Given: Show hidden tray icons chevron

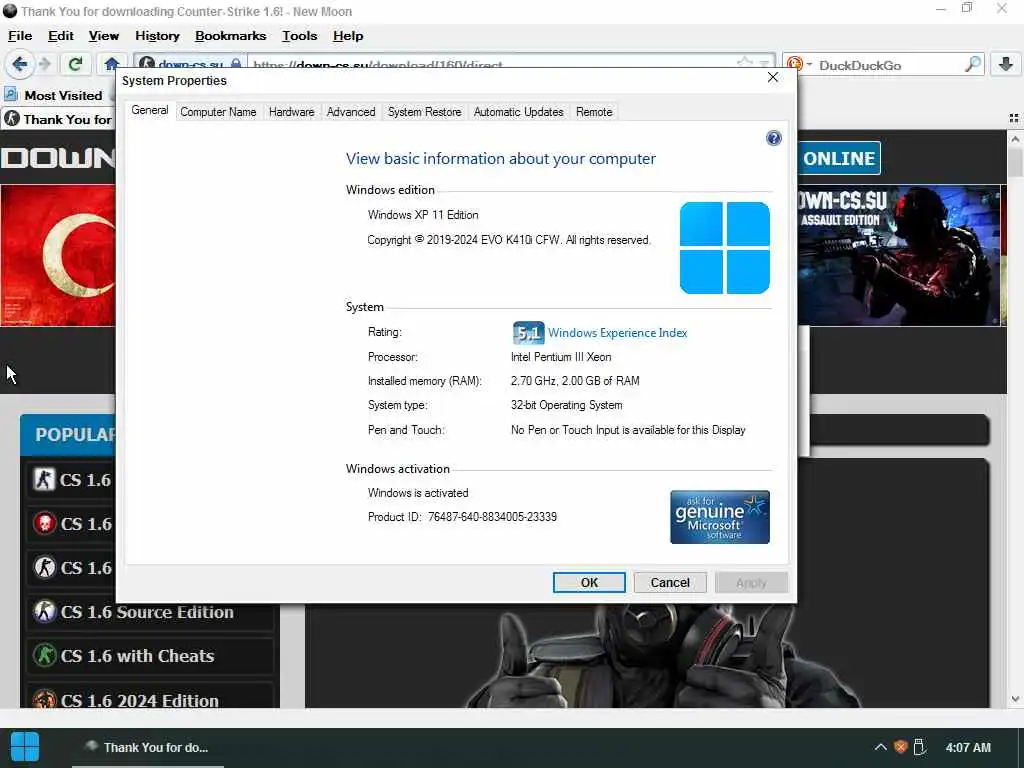Looking at the screenshot, I should (x=880, y=747).
